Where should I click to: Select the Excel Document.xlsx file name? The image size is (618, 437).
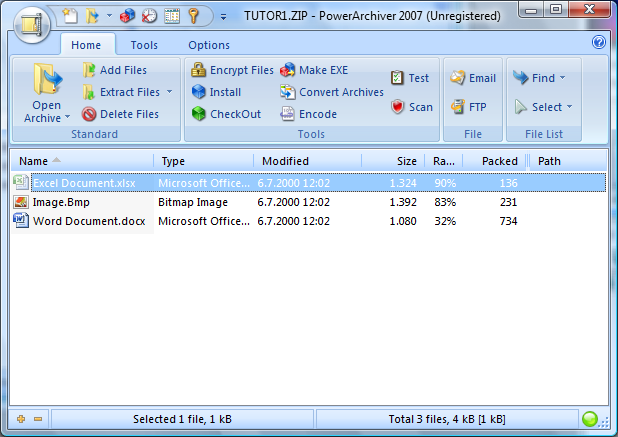[x=84, y=183]
